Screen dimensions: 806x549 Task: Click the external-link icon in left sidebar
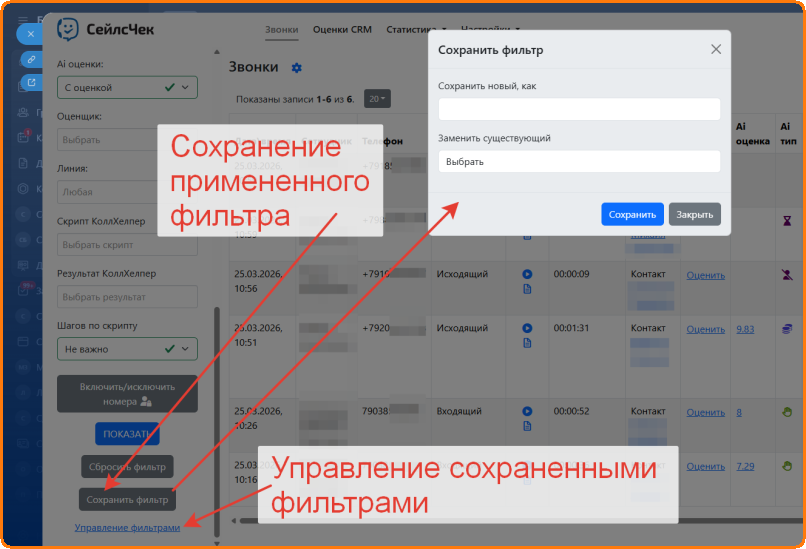[30, 82]
